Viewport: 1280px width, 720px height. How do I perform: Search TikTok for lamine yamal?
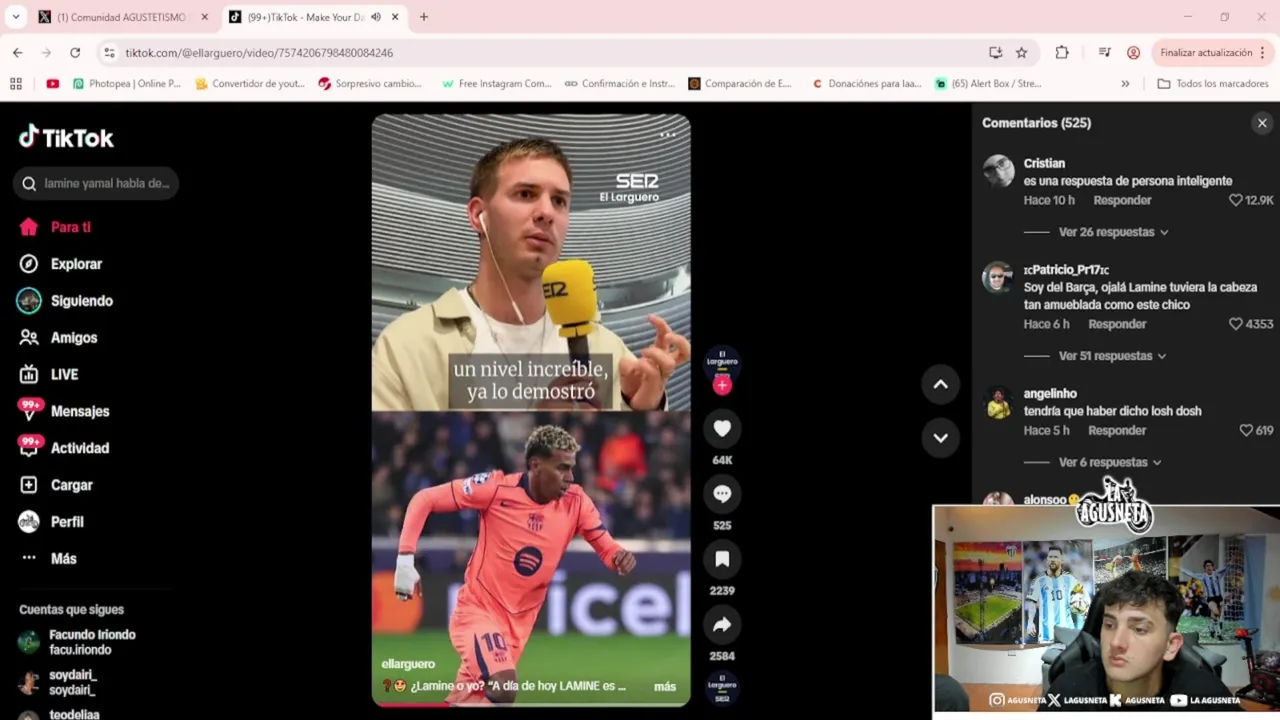coord(97,183)
